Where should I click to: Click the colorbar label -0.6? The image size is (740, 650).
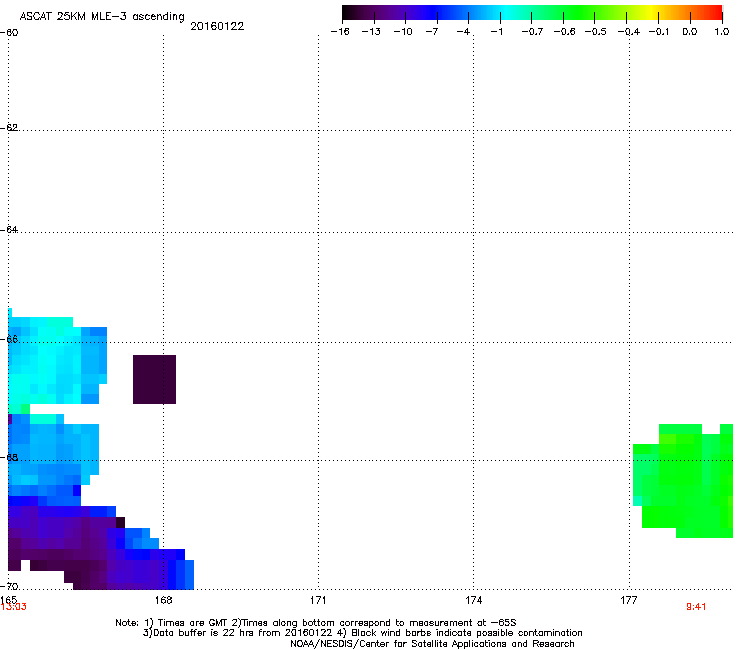564,32
